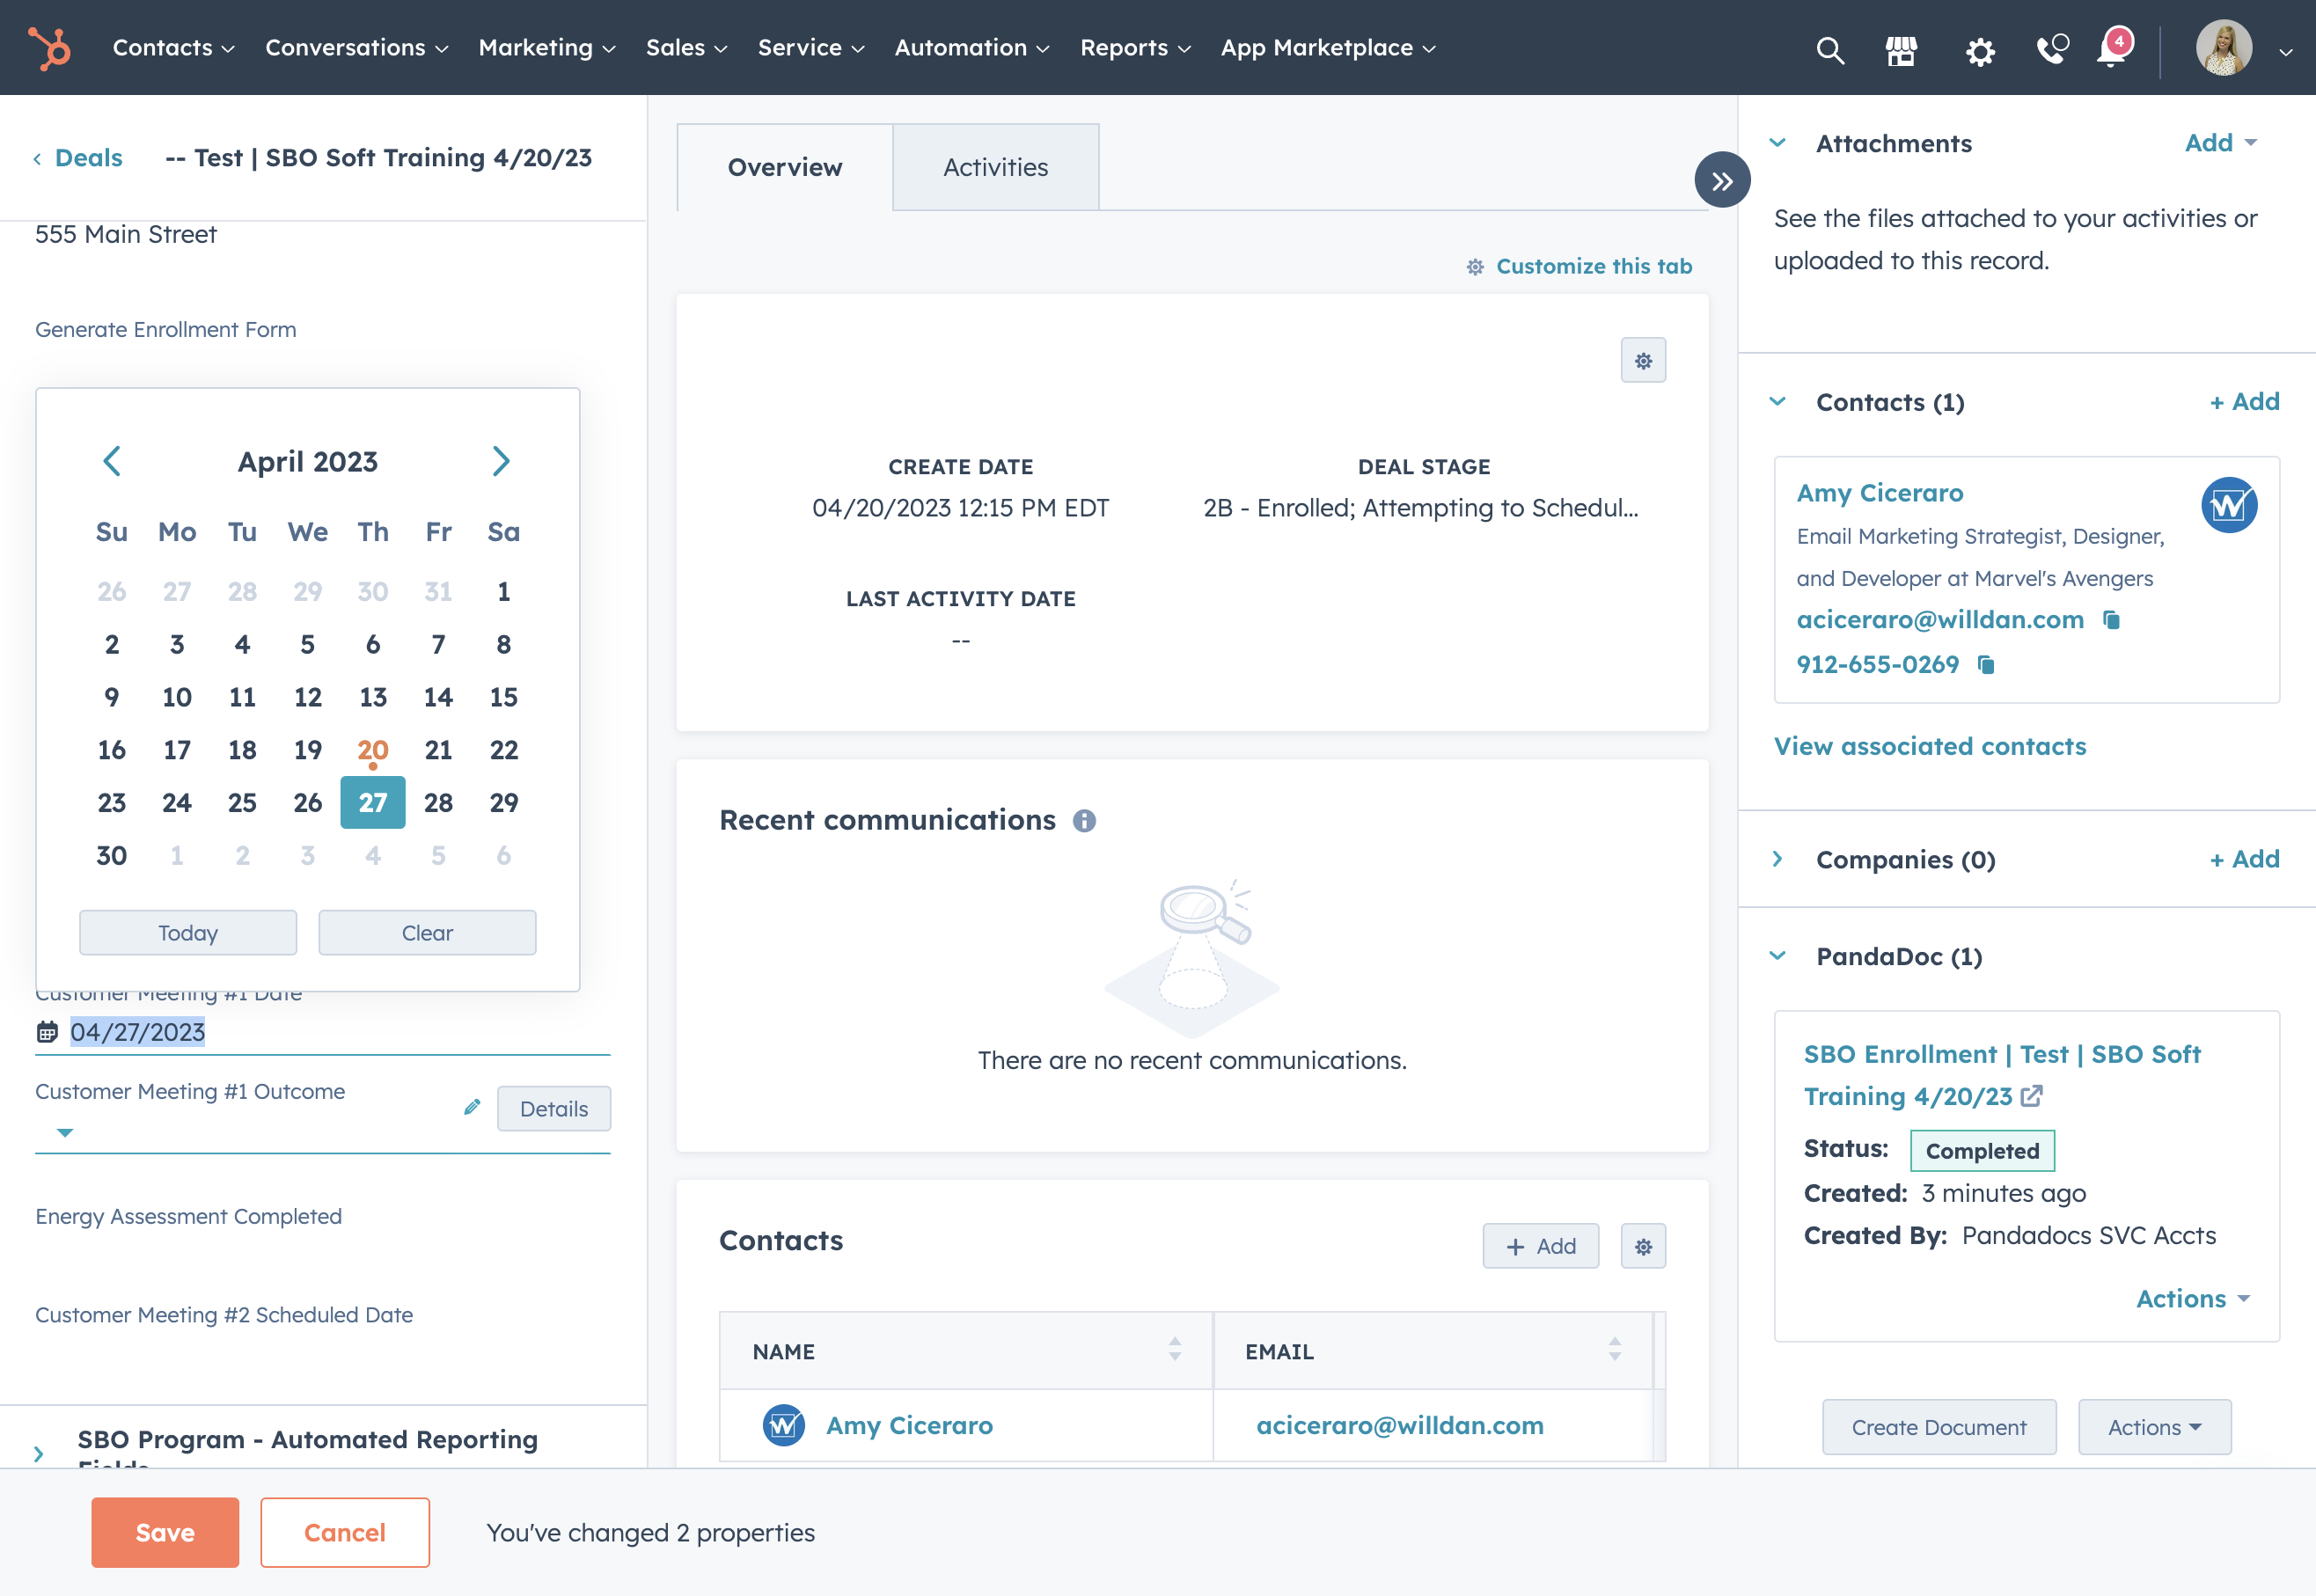Select April 28 in the calendar
2316x1596 pixels.
pos(438,803)
